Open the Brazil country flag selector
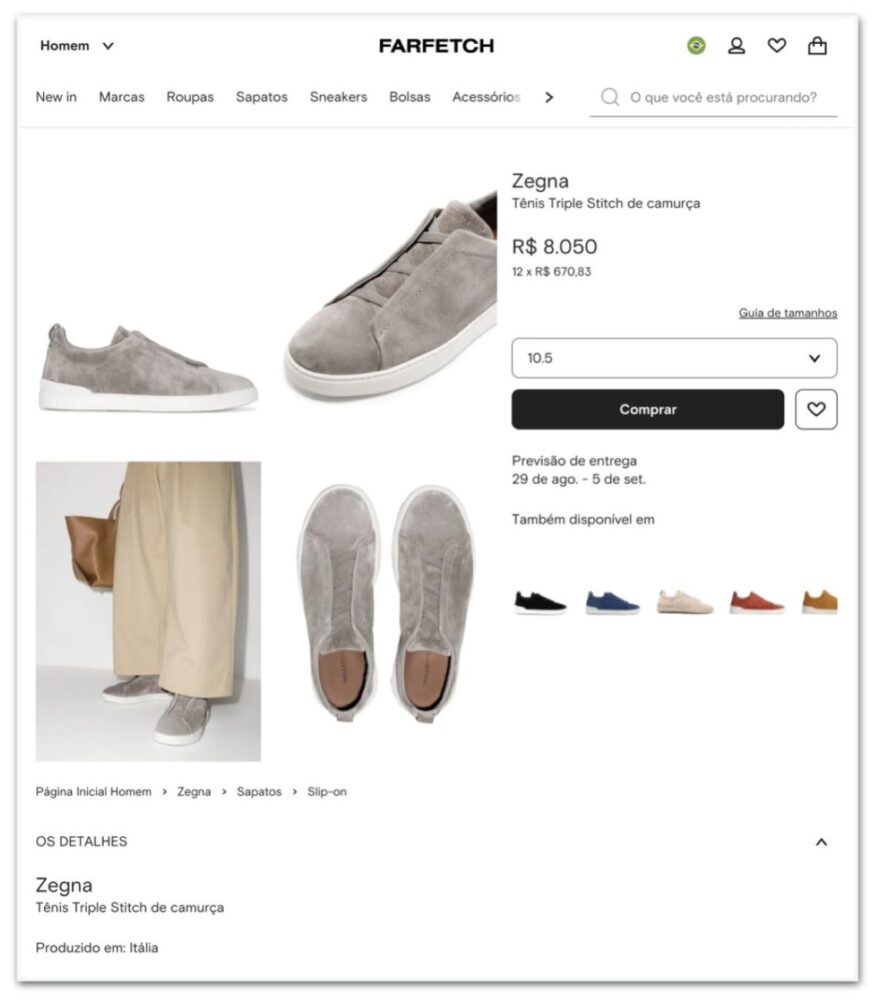Screen dimensions: 877x1000 click(x=696, y=46)
